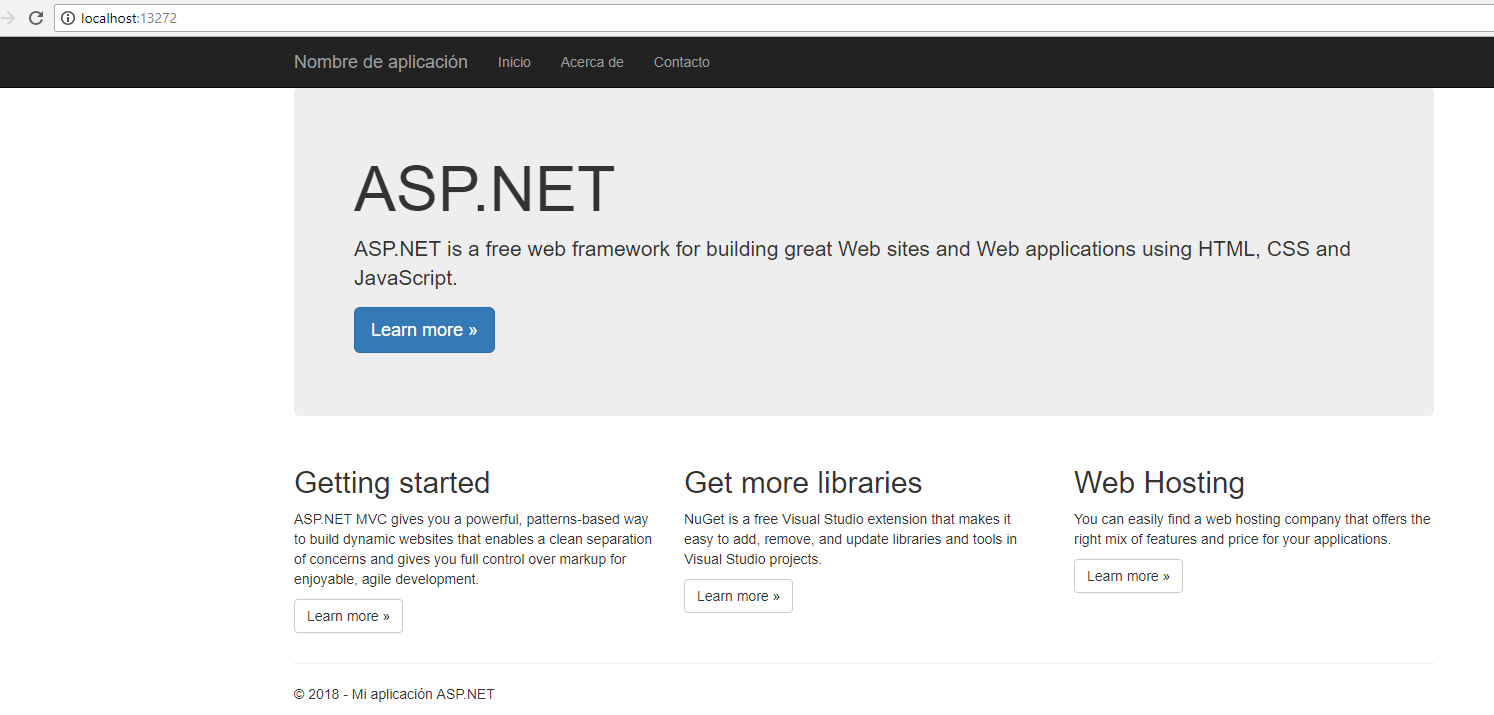Click the ASP.NET heading
Viewport: 1494px width, 715px height.
pos(484,189)
